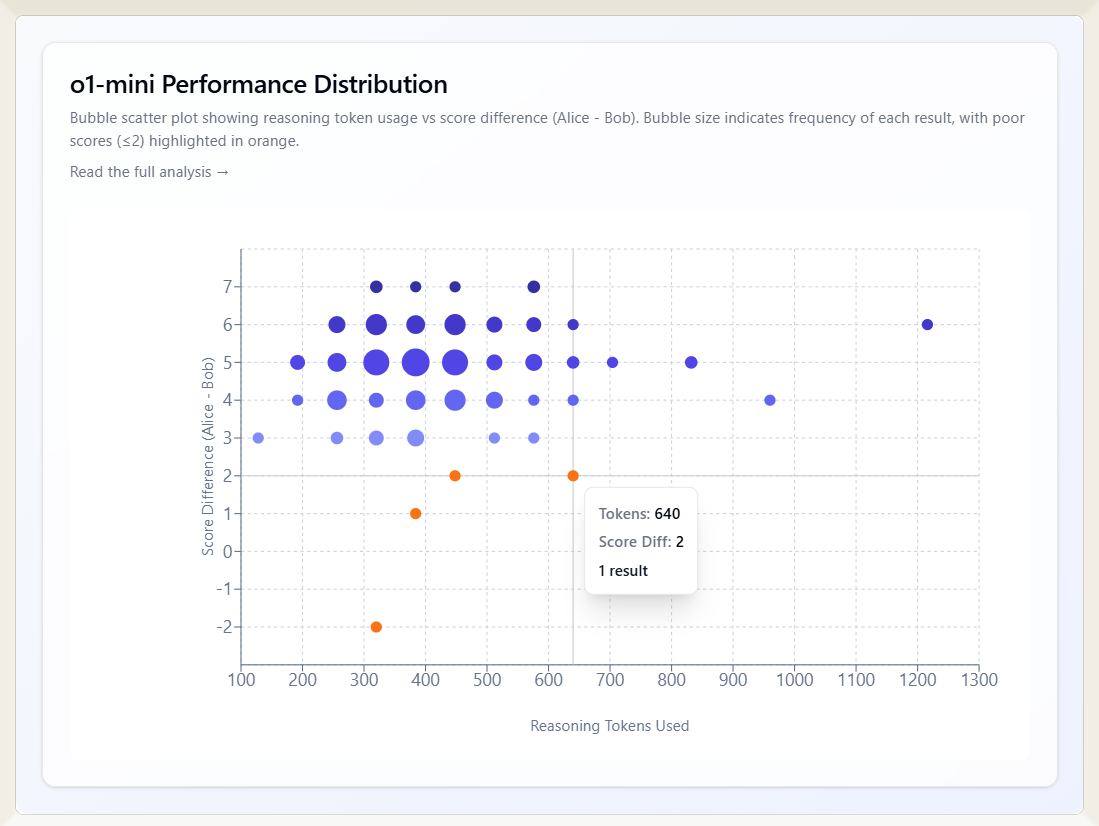The image size is (1099, 826).
Task: Click the "o1-mini Performance Distribution" heading
Action: click(259, 84)
